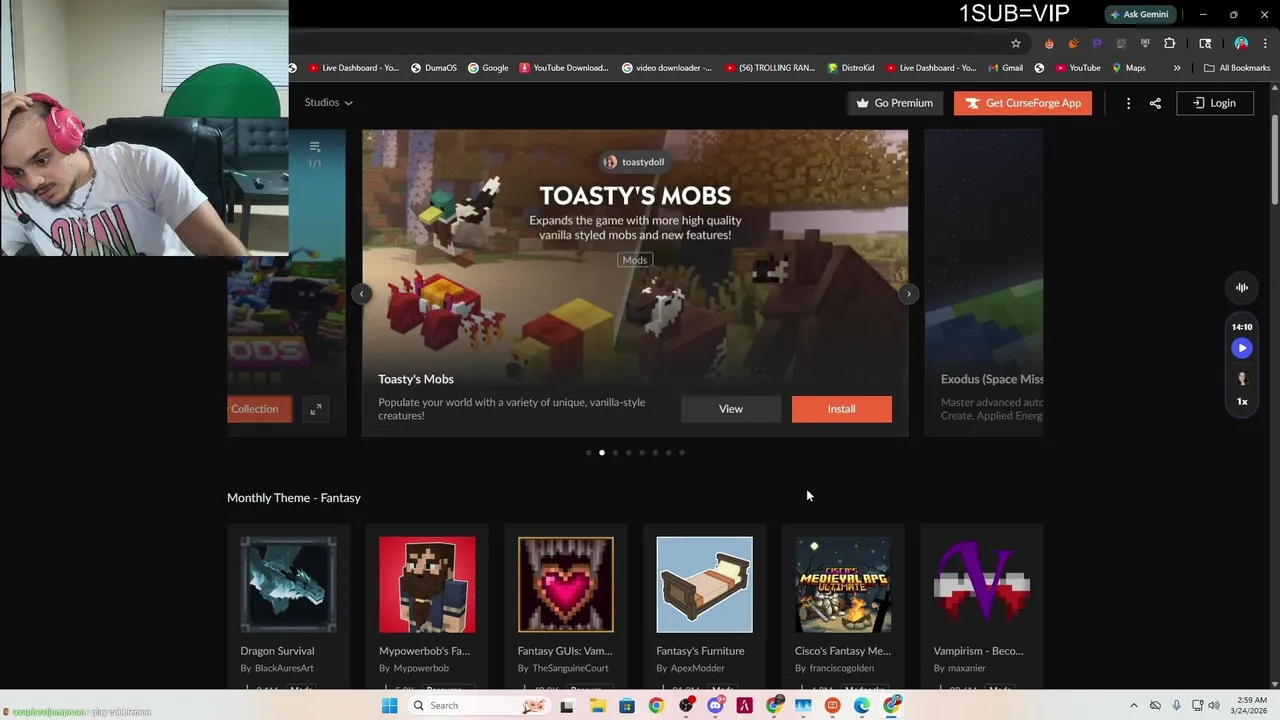Select the seventh carousel pagination dot
Viewport: 1280px width, 720px height.
coord(668,453)
